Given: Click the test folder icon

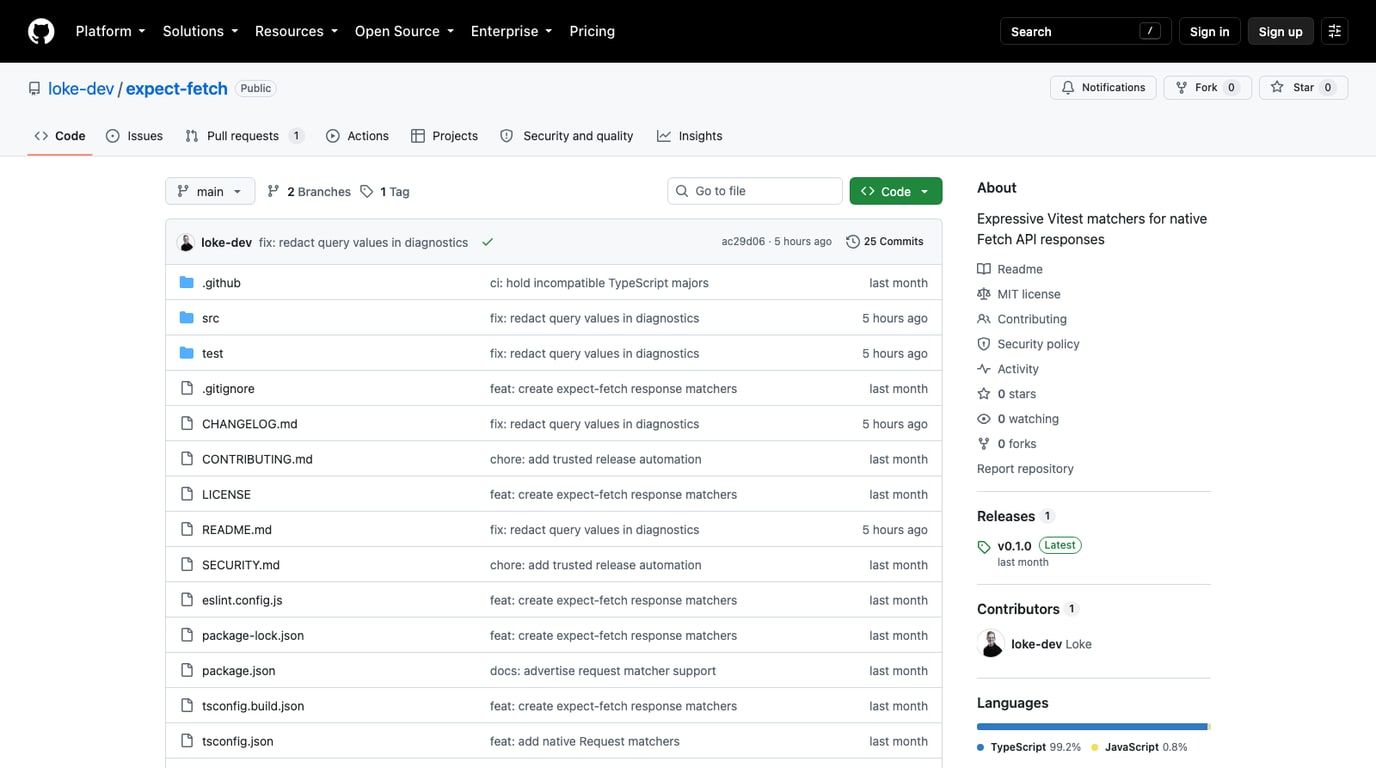Looking at the screenshot, I should 186,353.
